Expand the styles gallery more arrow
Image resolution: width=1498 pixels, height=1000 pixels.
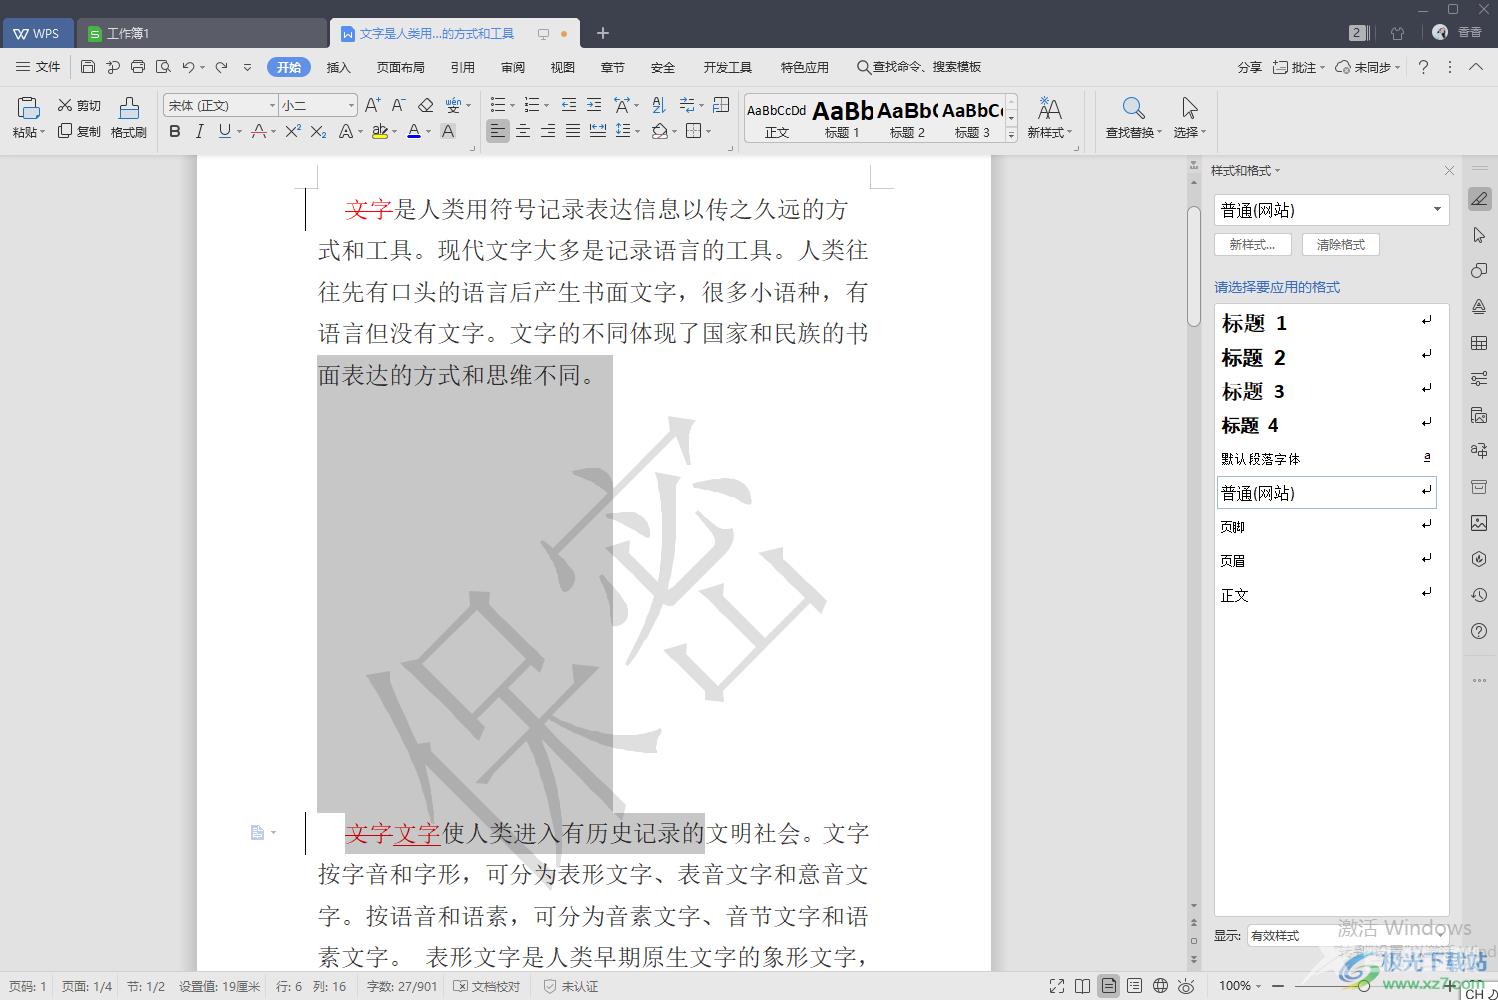[x=1011, y=134]
